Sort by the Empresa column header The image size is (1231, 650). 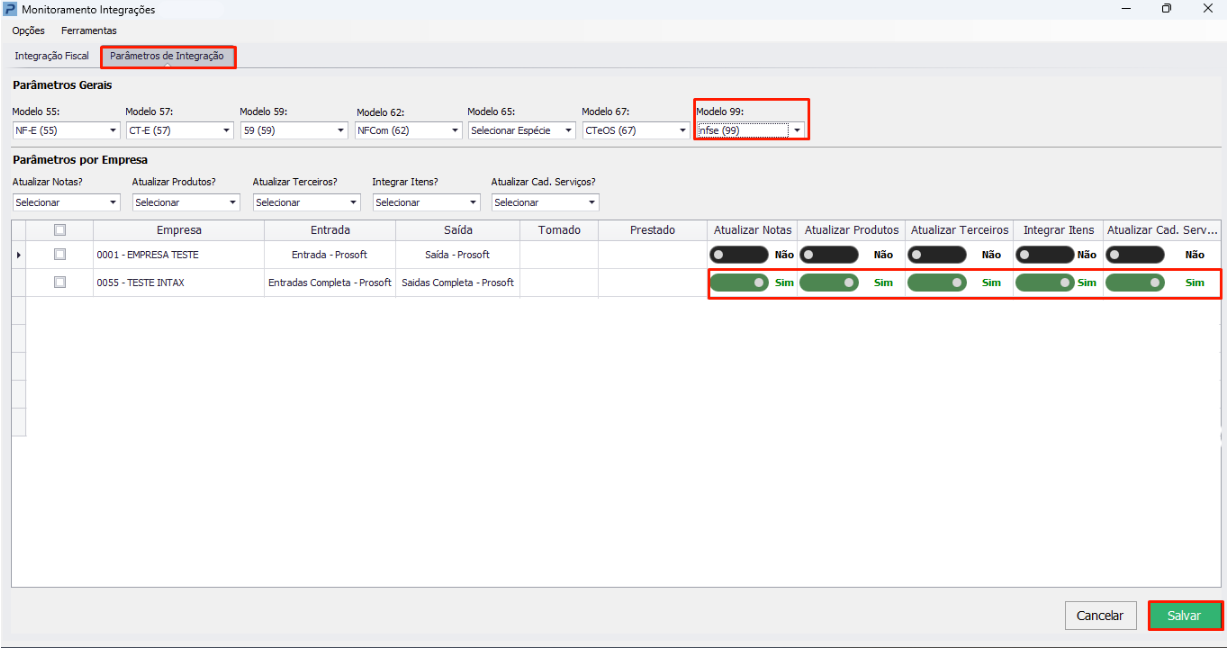[179, 230]
